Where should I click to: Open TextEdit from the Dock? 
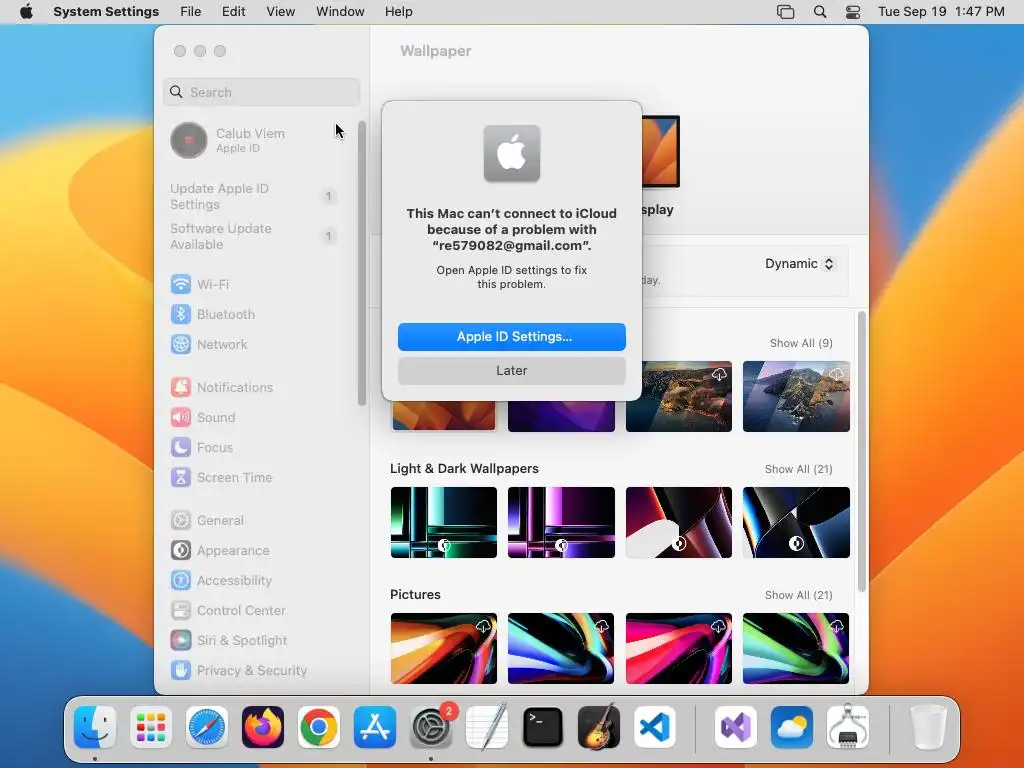click(x=487, y=727)
